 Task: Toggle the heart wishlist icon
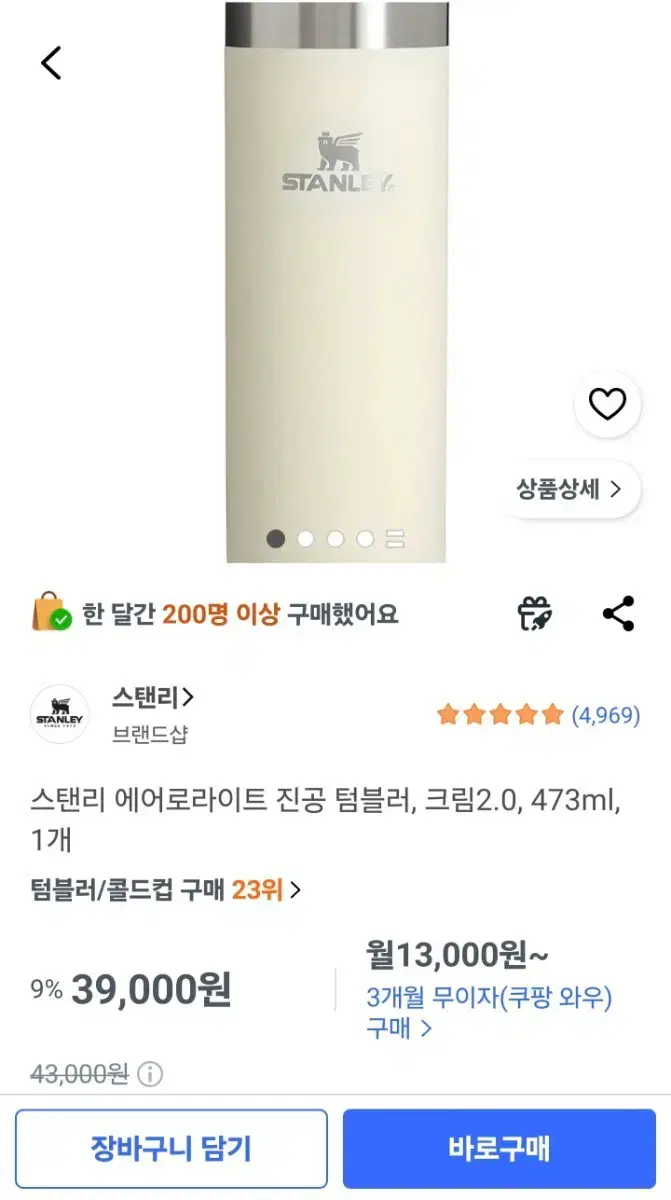pyautogui.click(x=607, y=404)
